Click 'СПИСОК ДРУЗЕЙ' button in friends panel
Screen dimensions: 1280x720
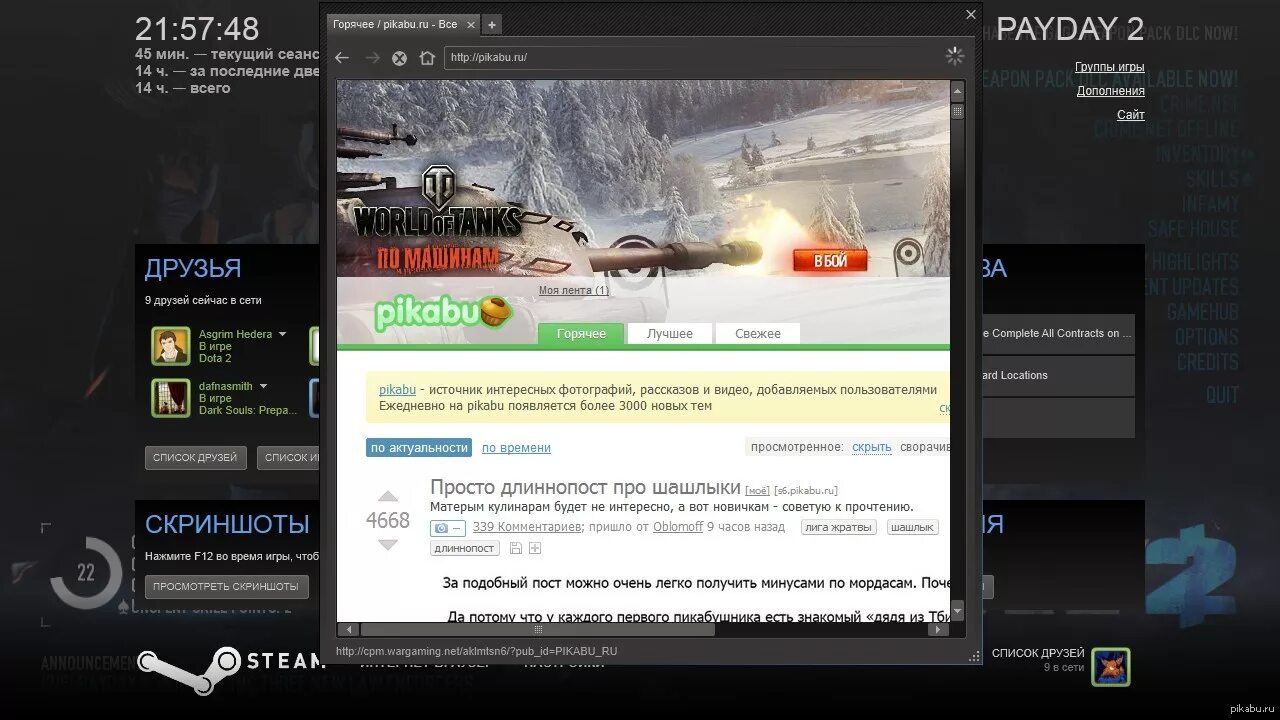click(196, 458)
